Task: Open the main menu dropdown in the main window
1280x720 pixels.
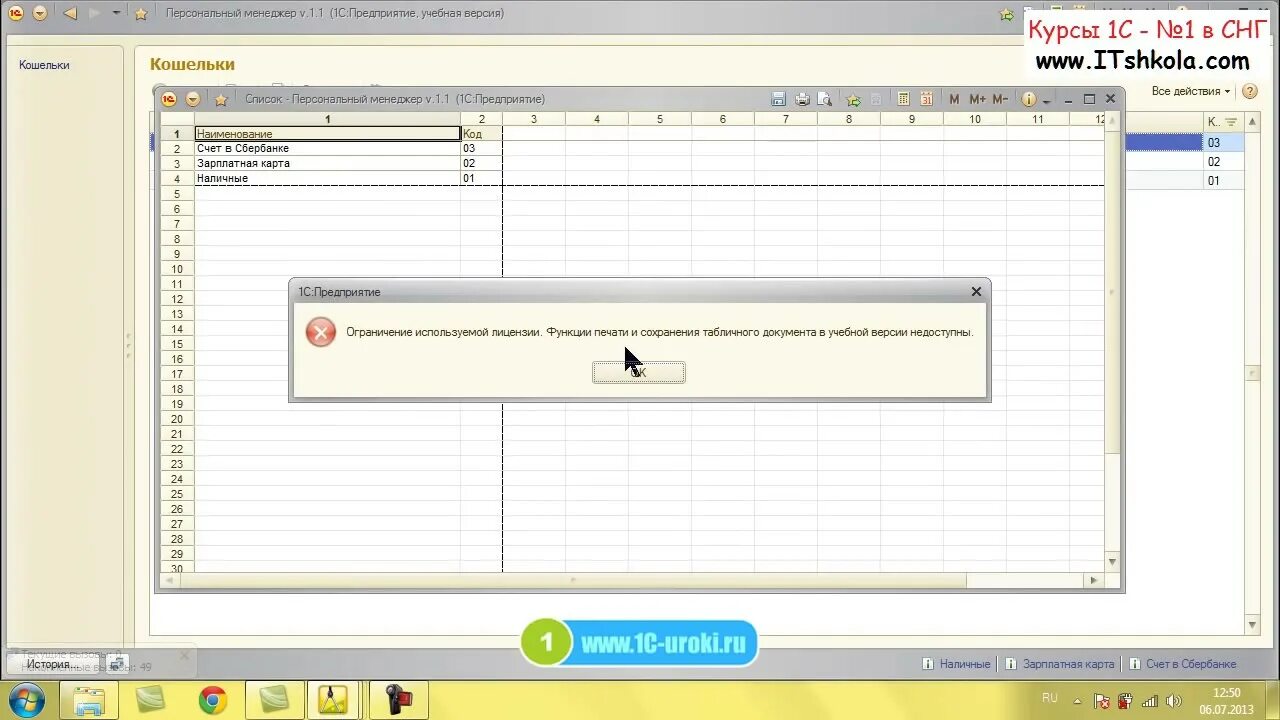Action: point(39,13)
